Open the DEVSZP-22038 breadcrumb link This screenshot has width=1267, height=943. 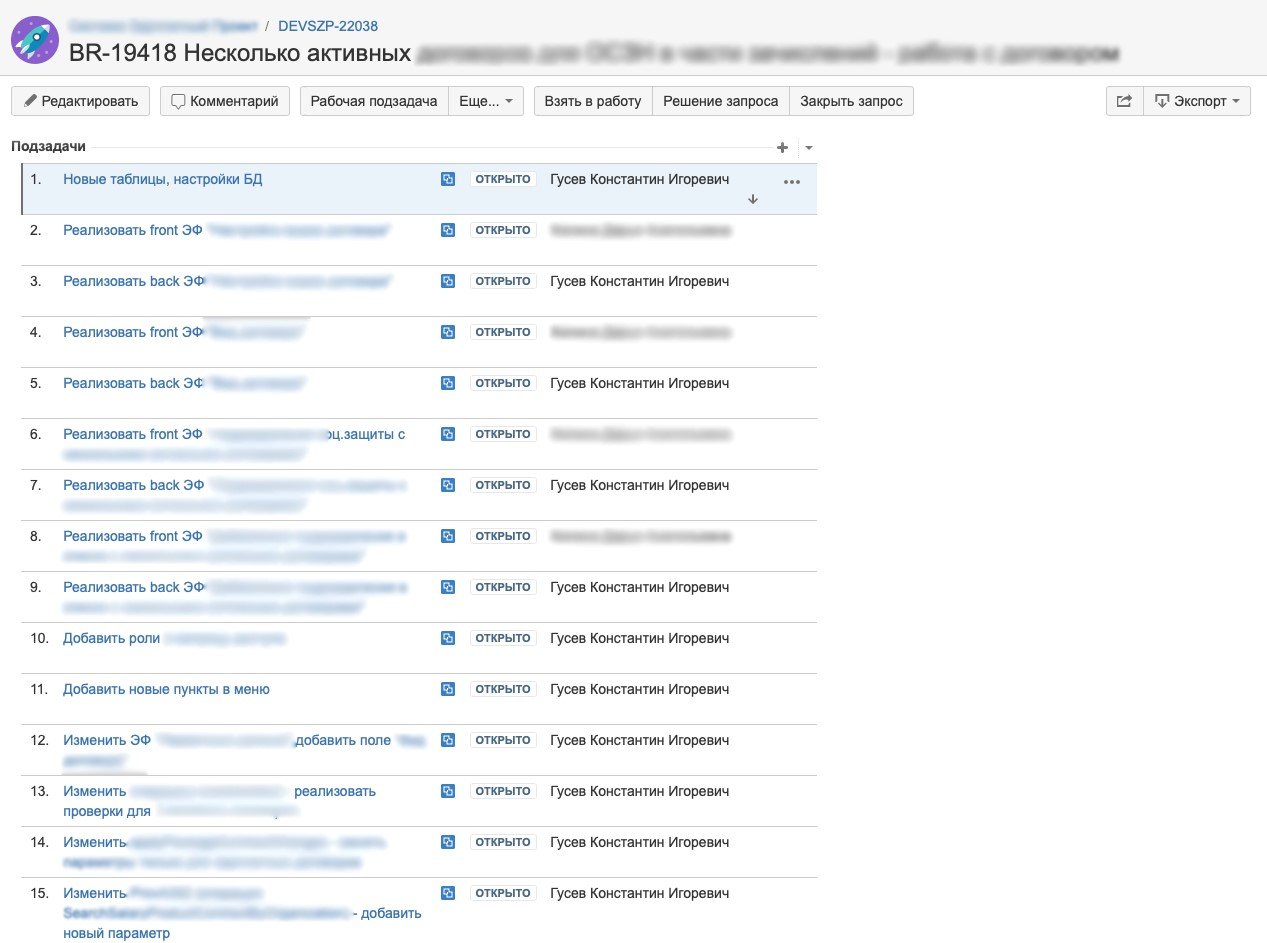[328, 26]
